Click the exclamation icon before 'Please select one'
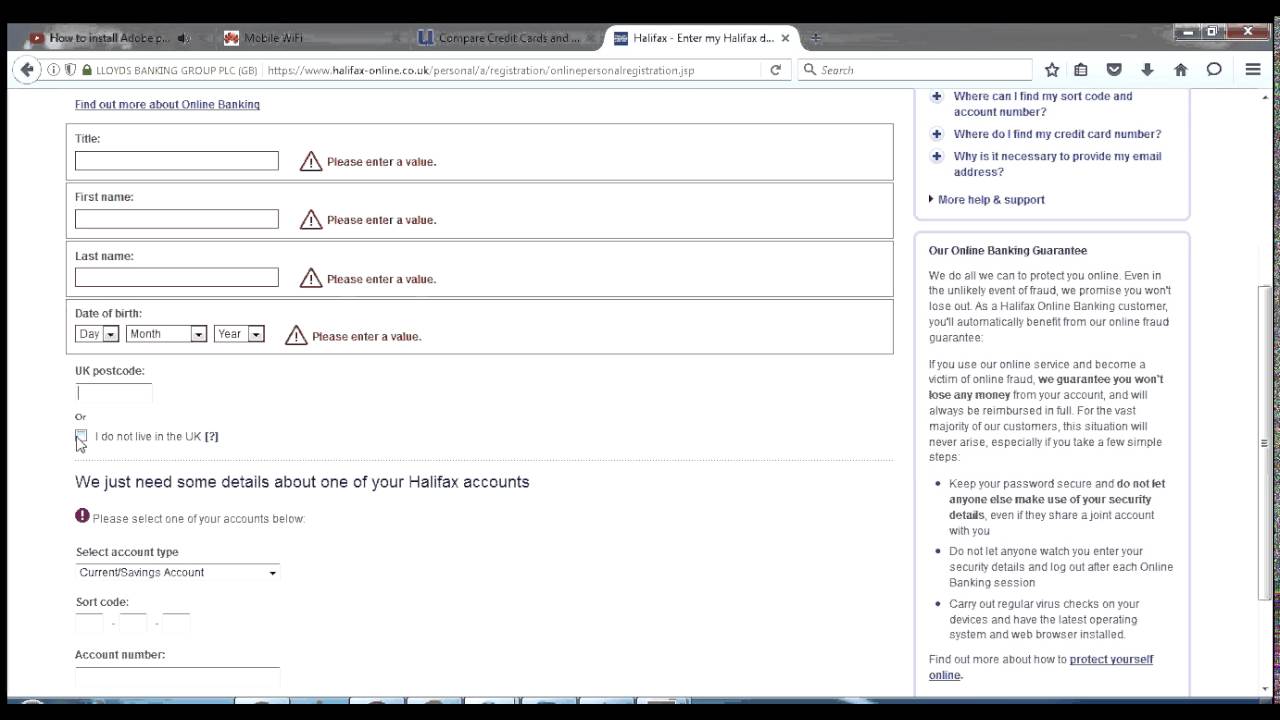This screenshot has width=1280, height=720. coord(82,516)
